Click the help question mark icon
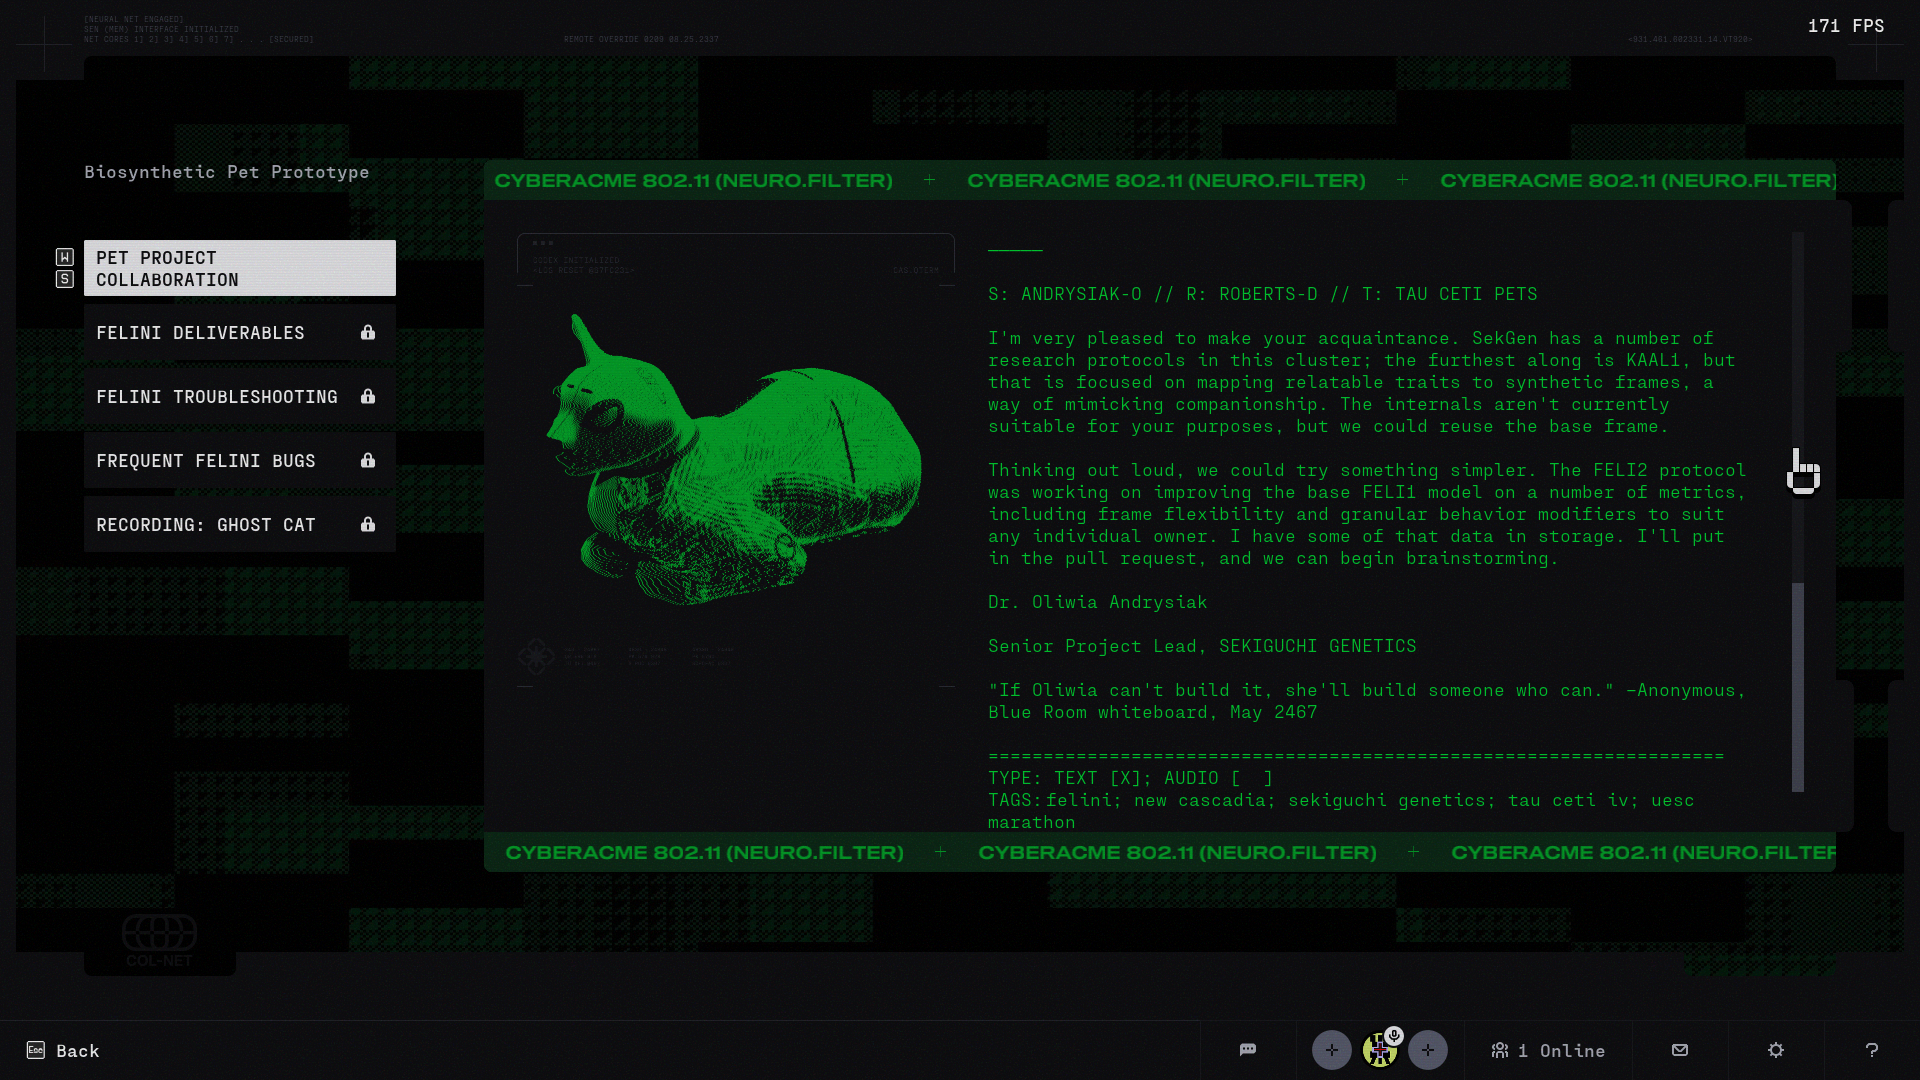Screen dimensions: 1920x1080 [1872, 1050]
